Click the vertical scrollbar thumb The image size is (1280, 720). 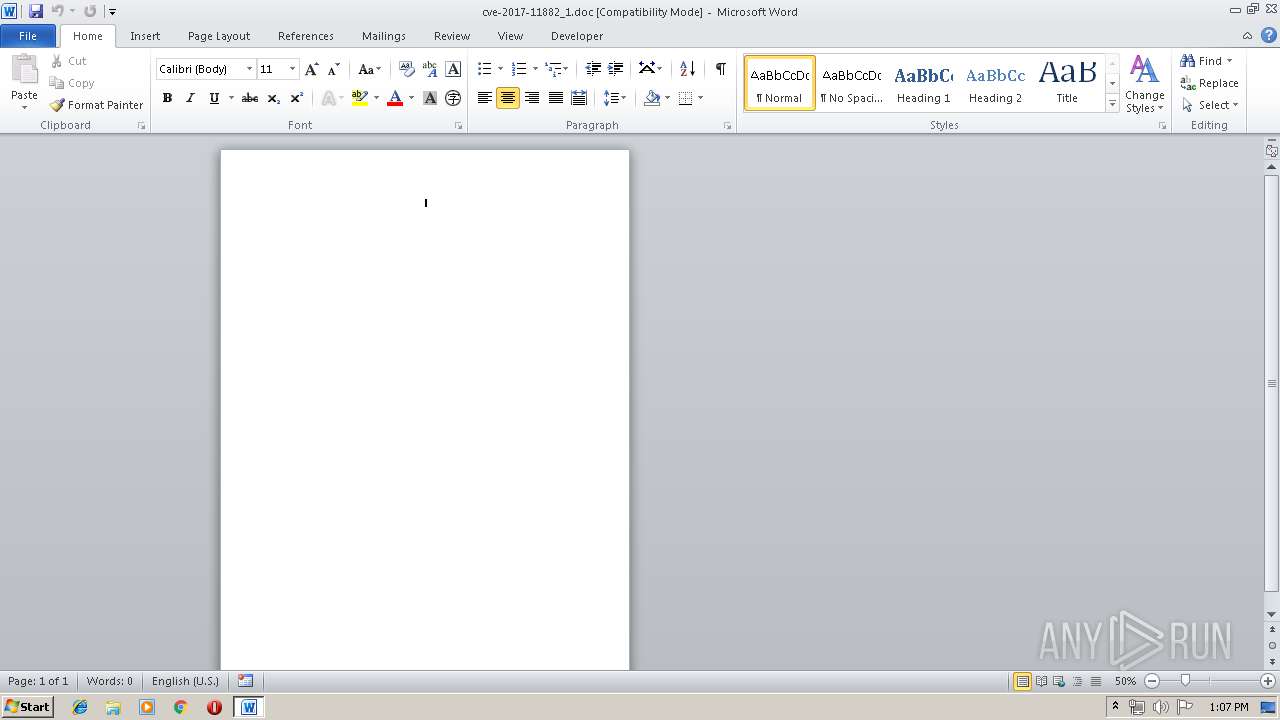[x=1272, y=382]
